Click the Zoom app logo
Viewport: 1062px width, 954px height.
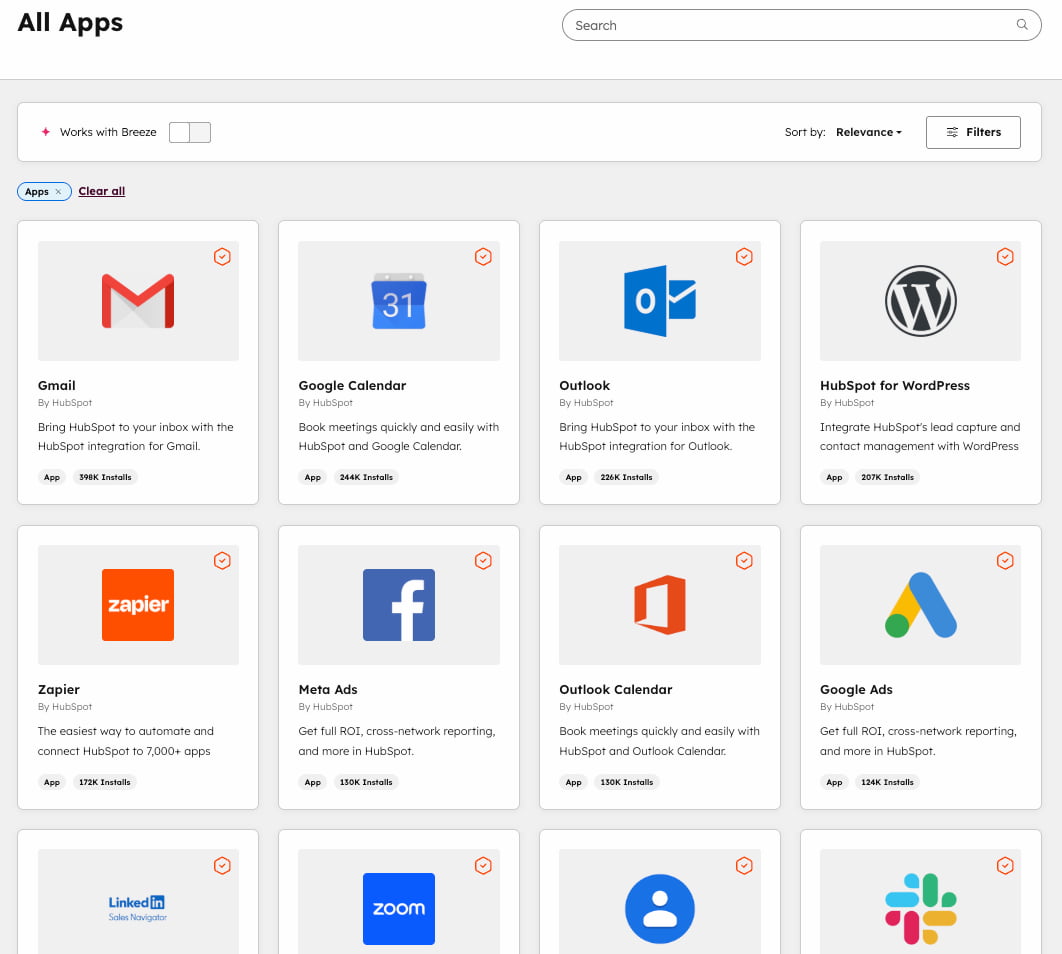(x=398, y=908)
